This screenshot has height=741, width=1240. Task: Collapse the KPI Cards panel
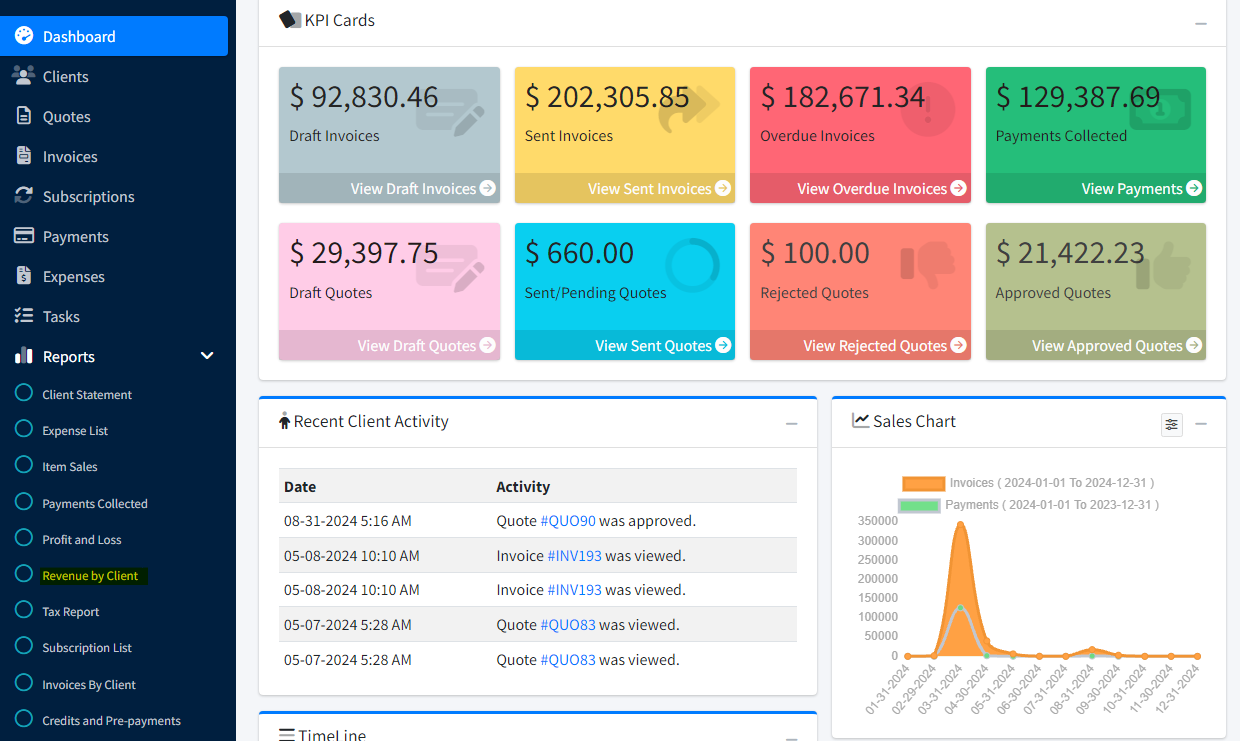pyautogui.click(x=1201, y=23)
